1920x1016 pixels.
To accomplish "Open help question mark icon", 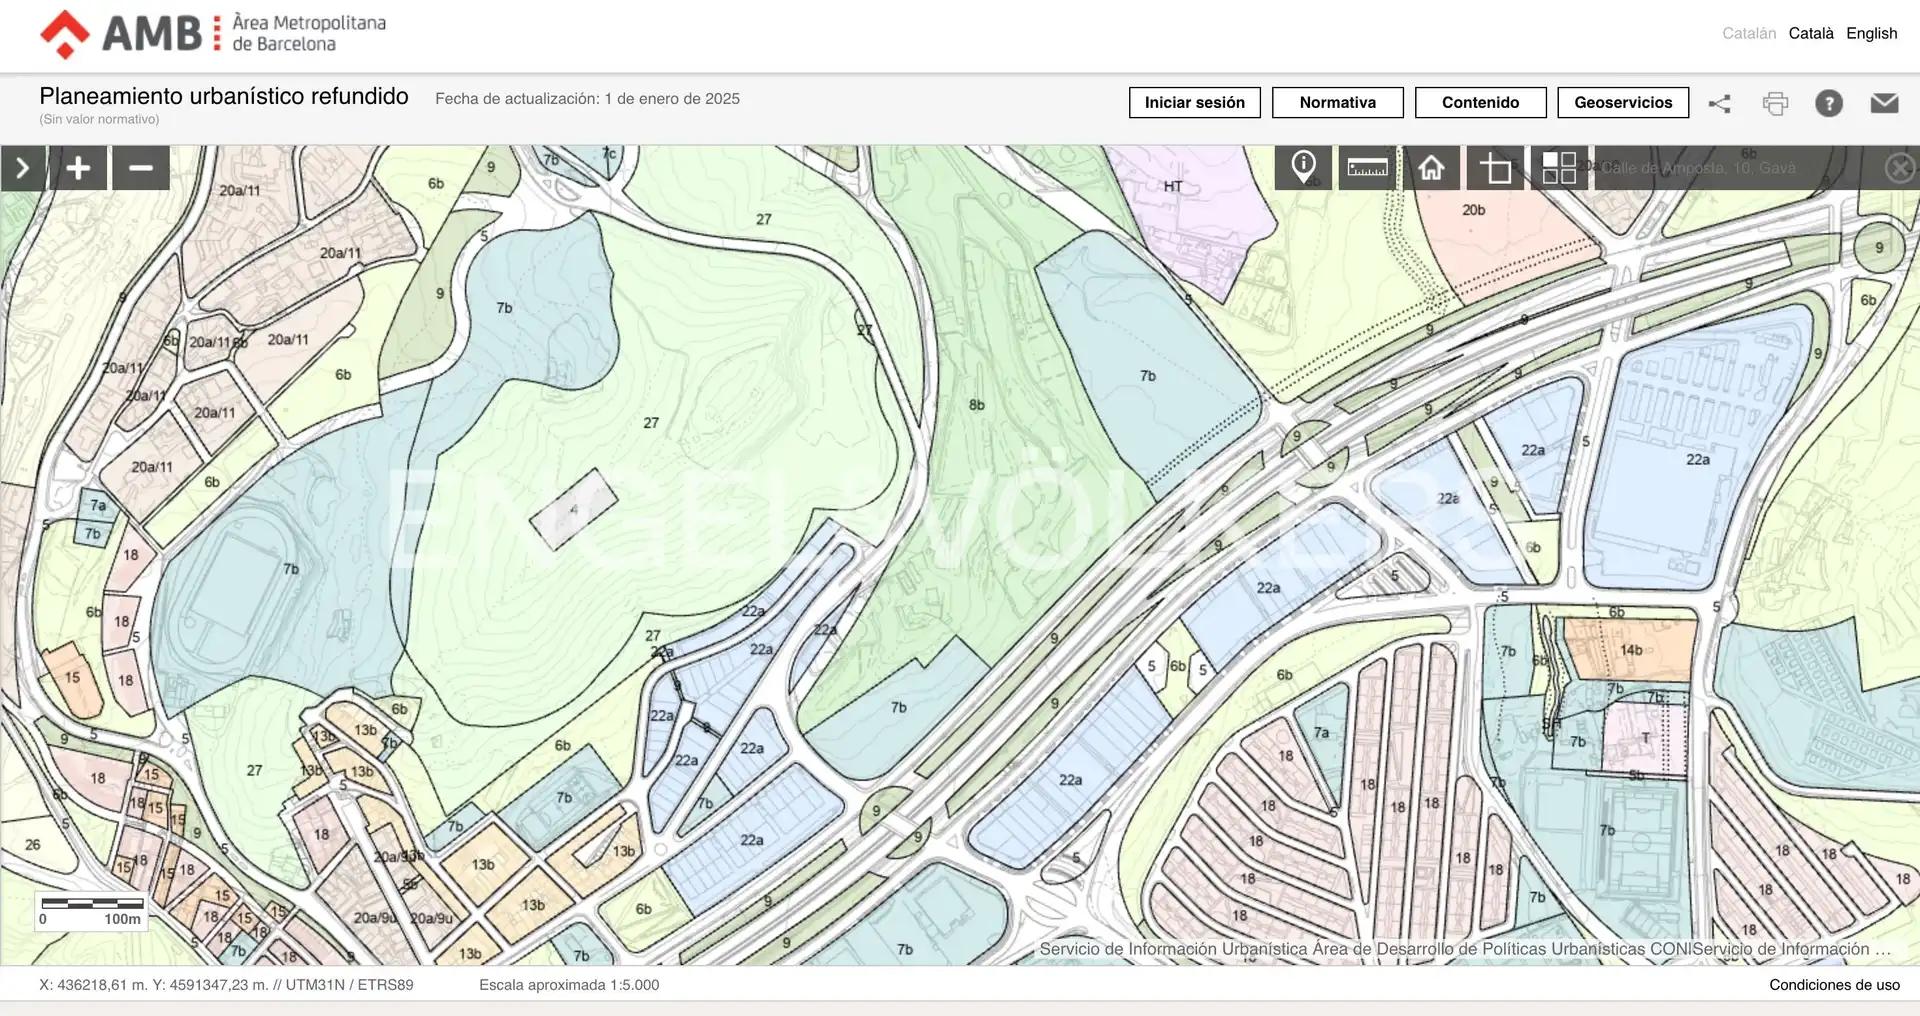I will coord(1829,103).
